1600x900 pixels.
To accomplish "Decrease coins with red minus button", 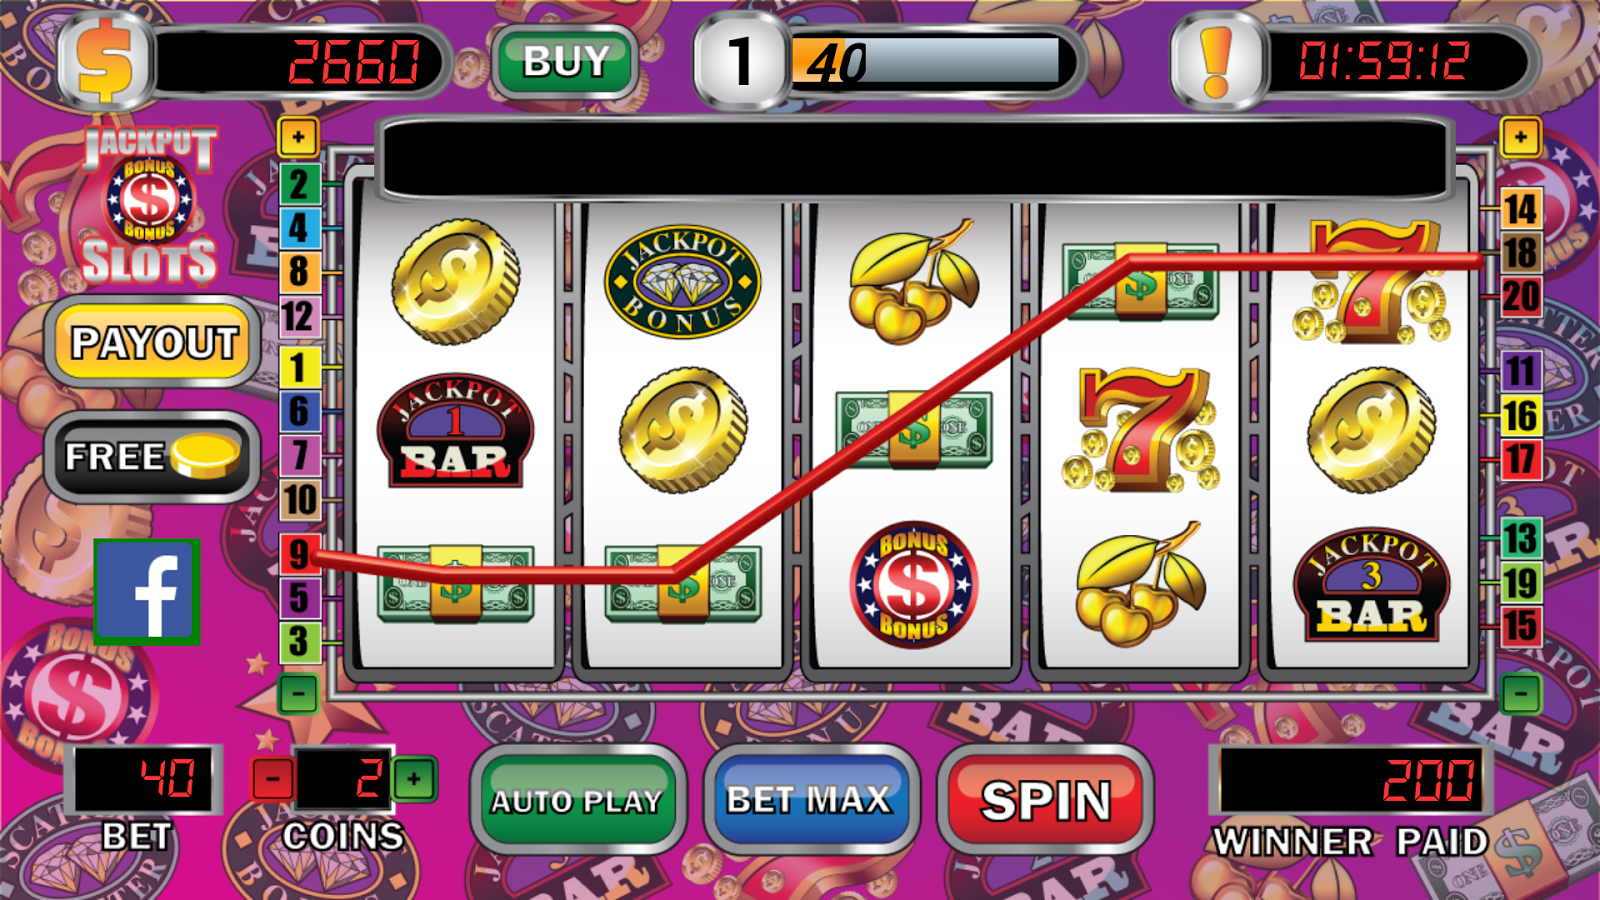I will pyautogui.click(x=273, y=779).
